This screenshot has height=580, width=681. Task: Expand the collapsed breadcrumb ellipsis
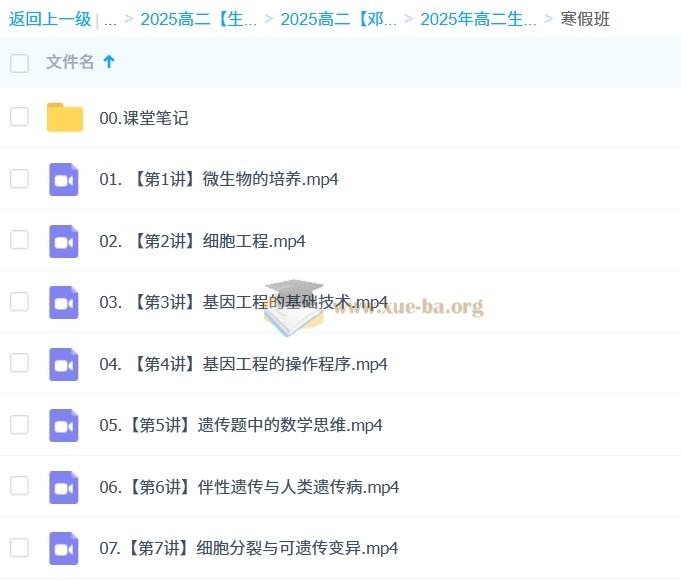tap(110, 19)
